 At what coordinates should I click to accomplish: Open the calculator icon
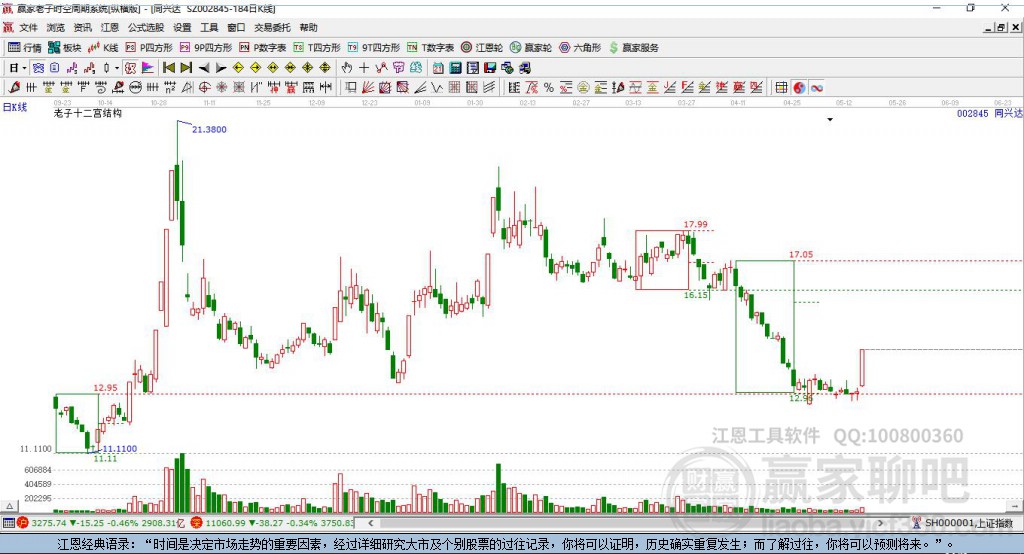[x=455, y=67]
